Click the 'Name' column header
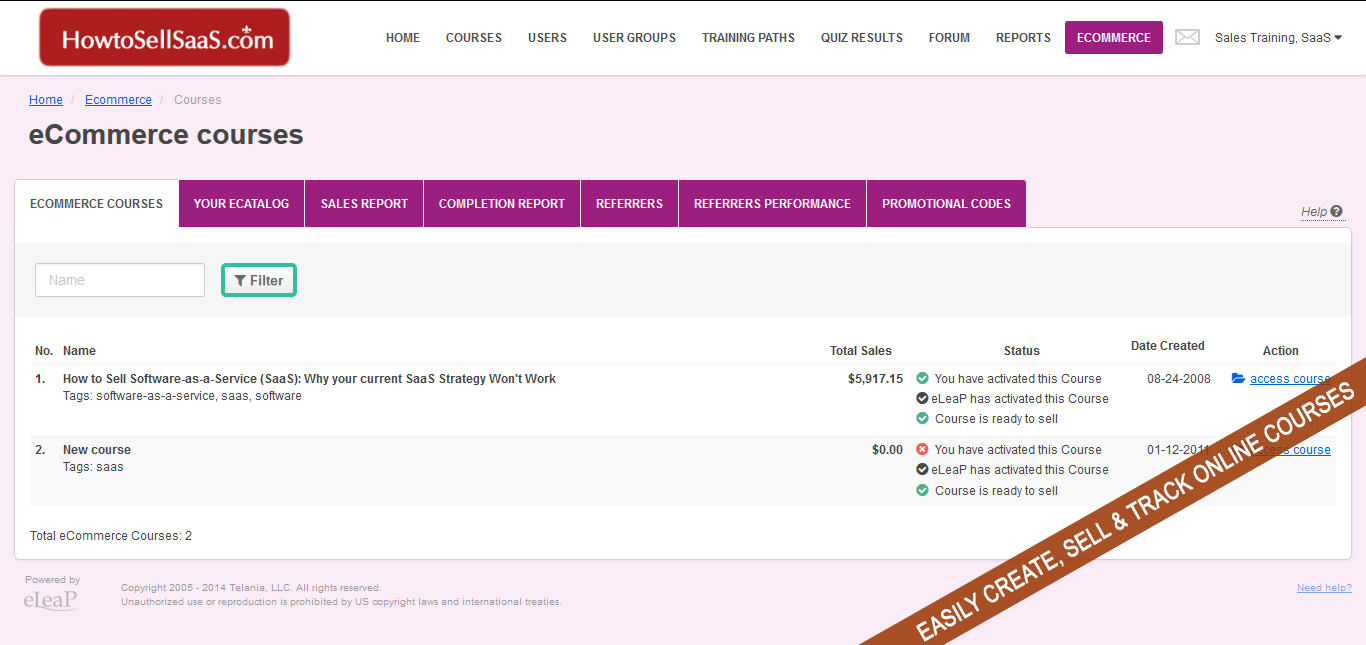The image size is (1366, 645). [x=79, y=351]
